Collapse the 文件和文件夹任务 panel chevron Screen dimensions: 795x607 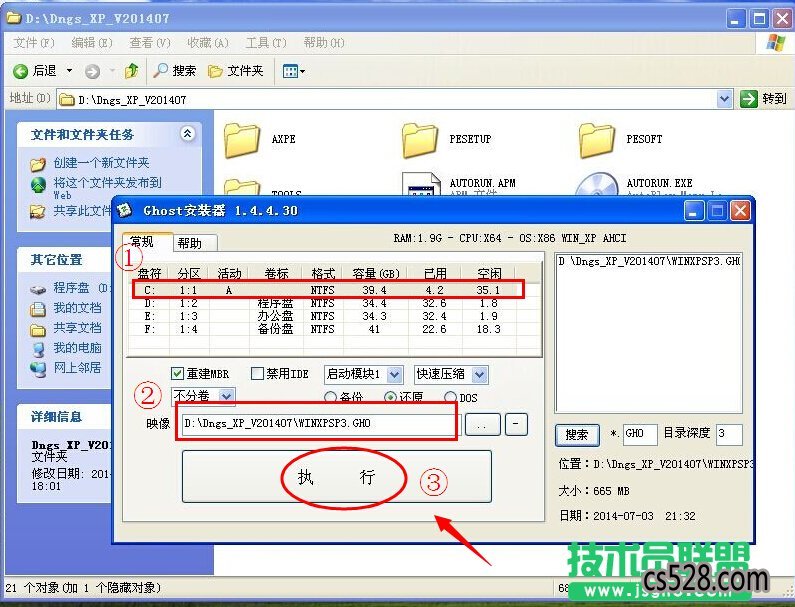(188, 134)
